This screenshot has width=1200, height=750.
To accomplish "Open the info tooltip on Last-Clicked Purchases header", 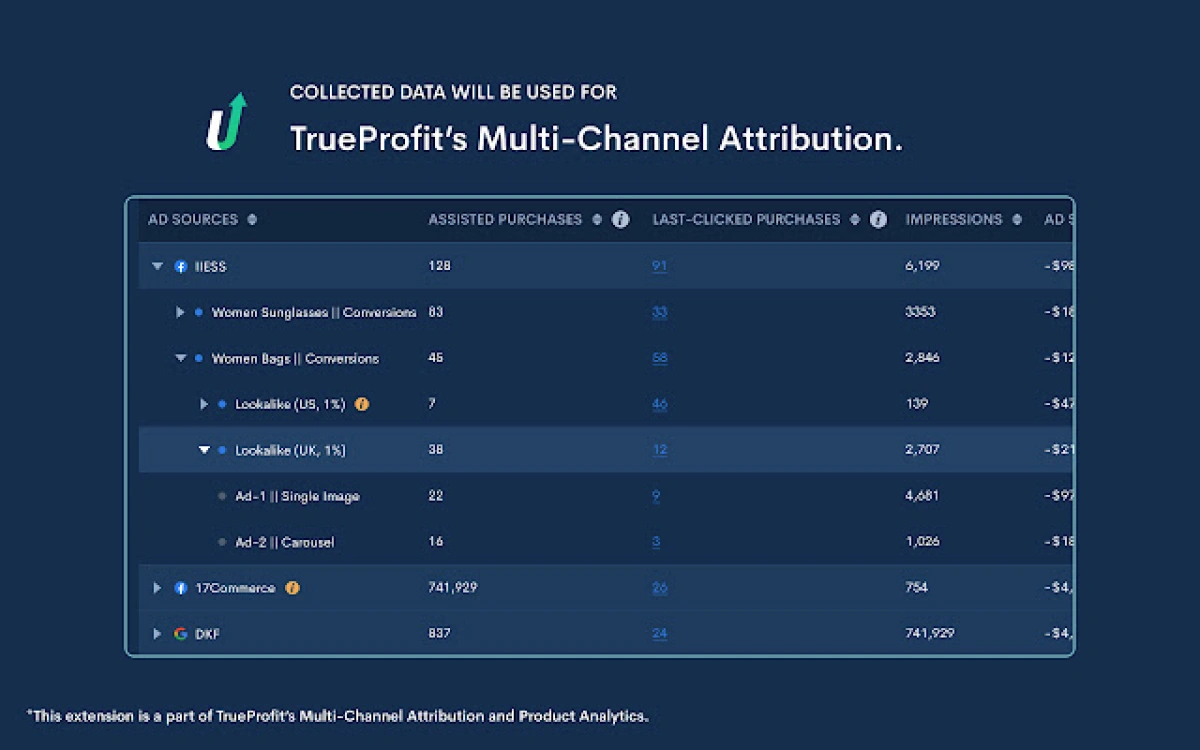I will 878,219.
